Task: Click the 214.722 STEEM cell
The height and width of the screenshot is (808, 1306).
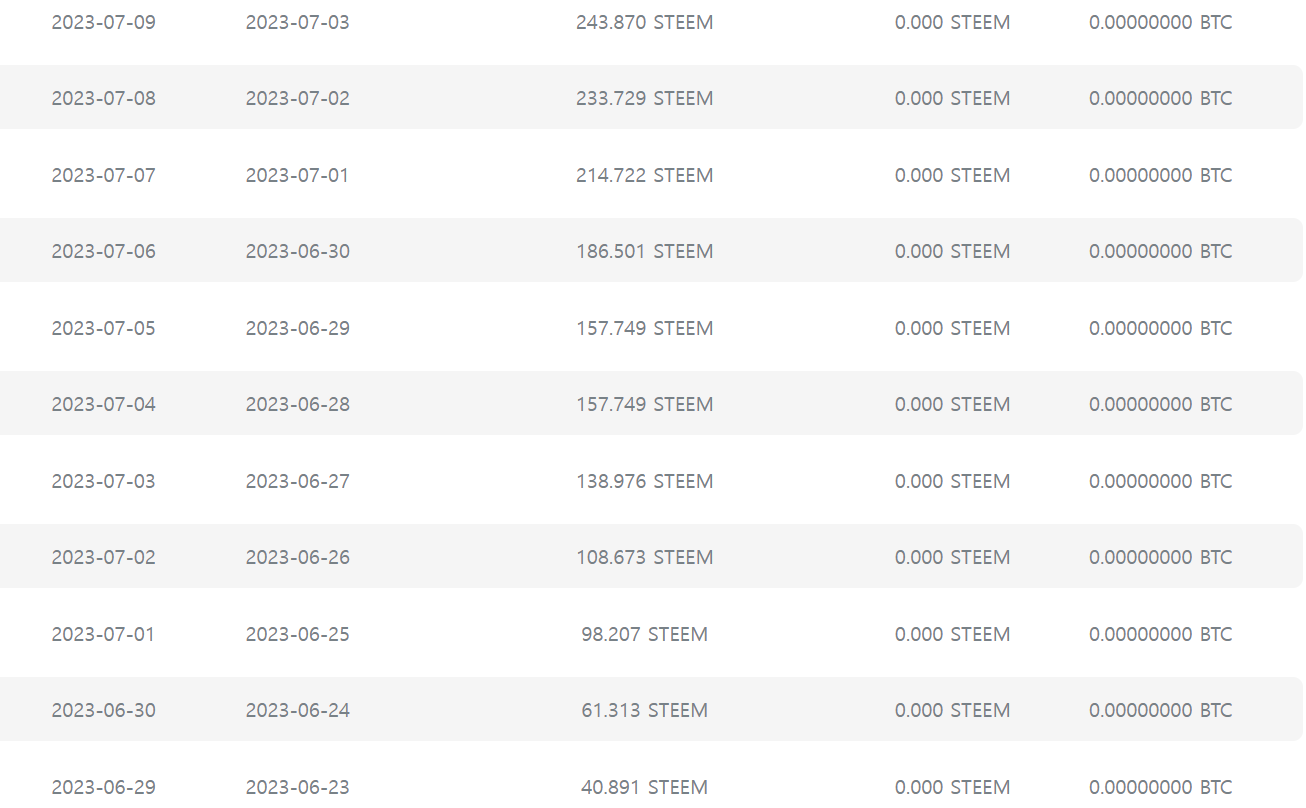Action: point(645,175)
